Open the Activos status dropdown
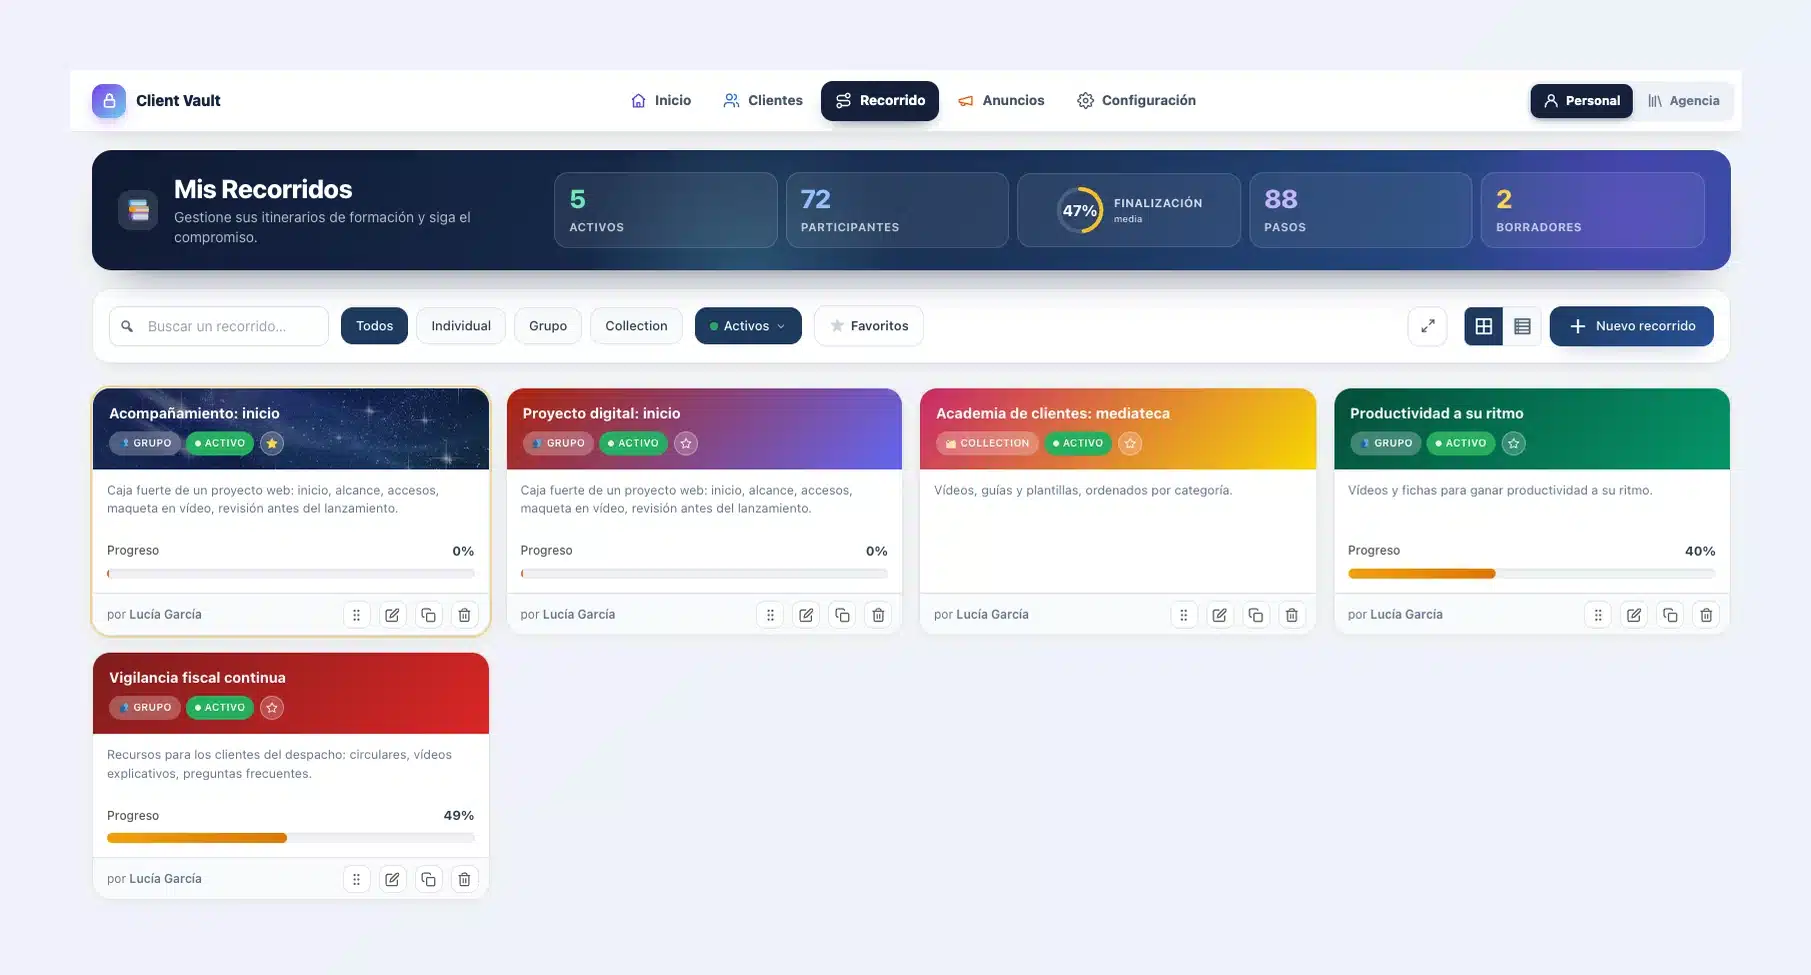The height and width of the screenshot is (975, 1811). [x=748, y=326]
